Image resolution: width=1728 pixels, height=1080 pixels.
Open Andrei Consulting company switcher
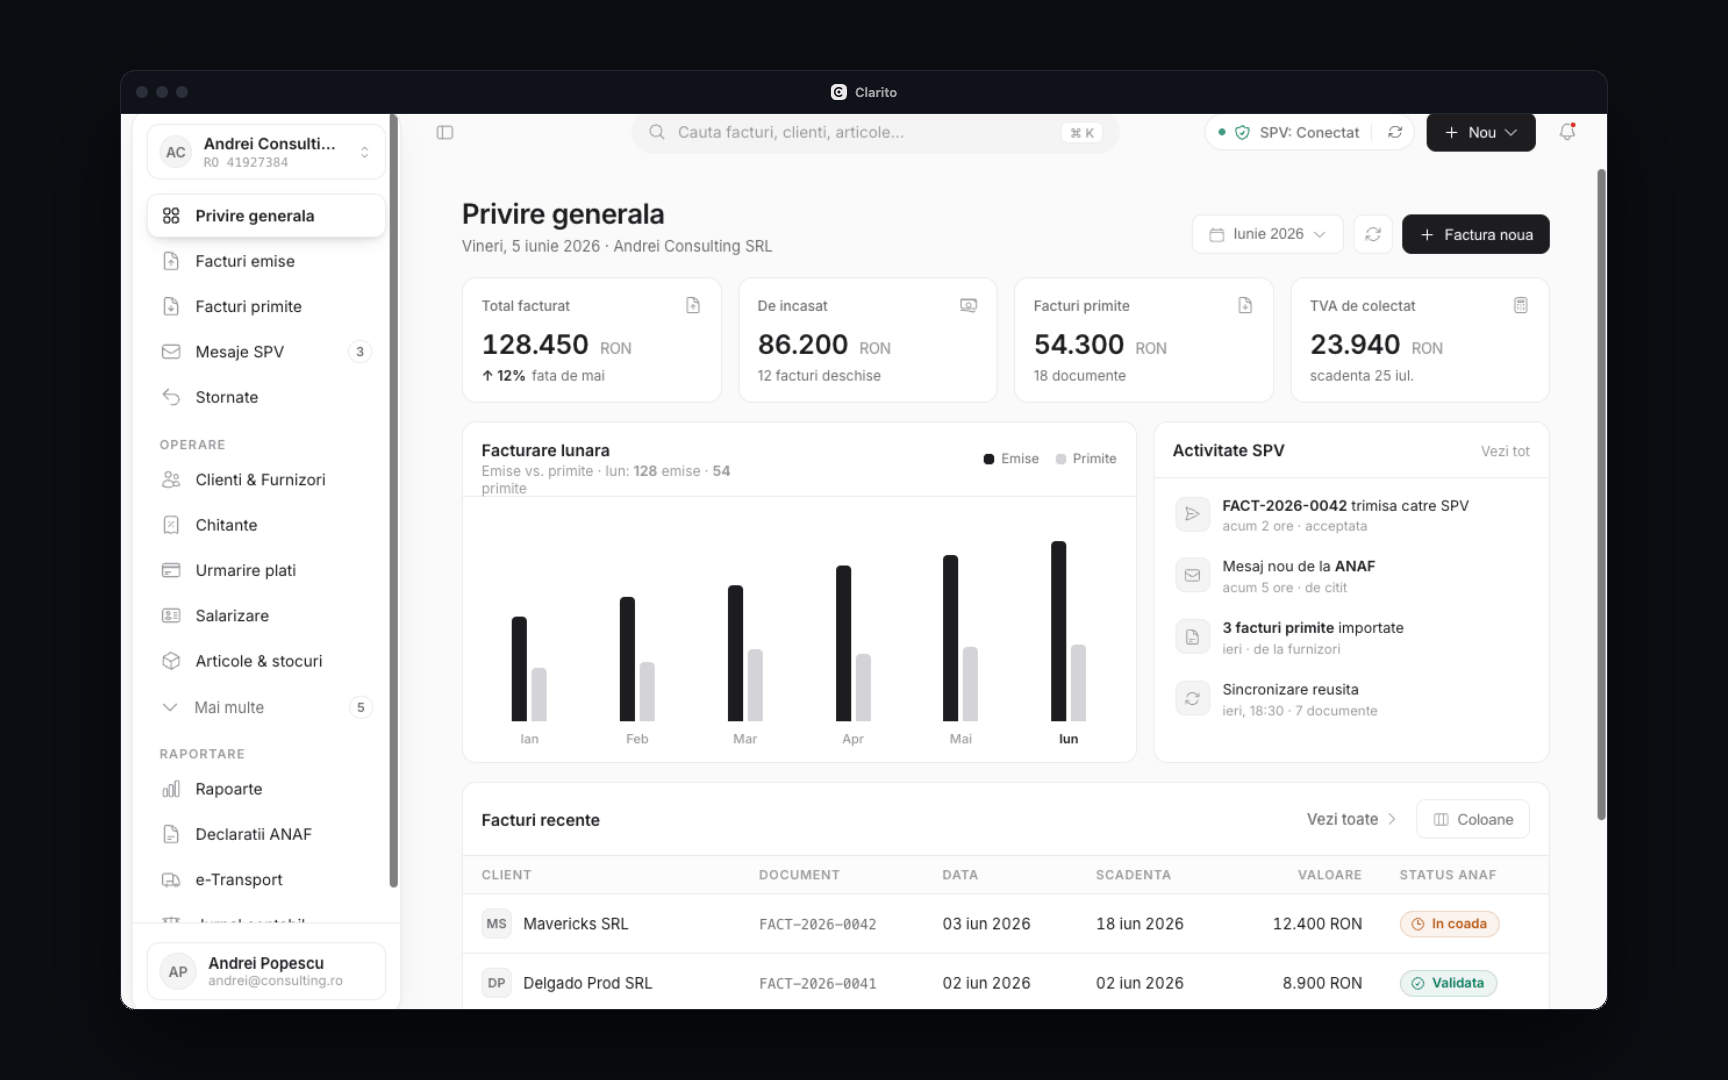pos(266,152)
